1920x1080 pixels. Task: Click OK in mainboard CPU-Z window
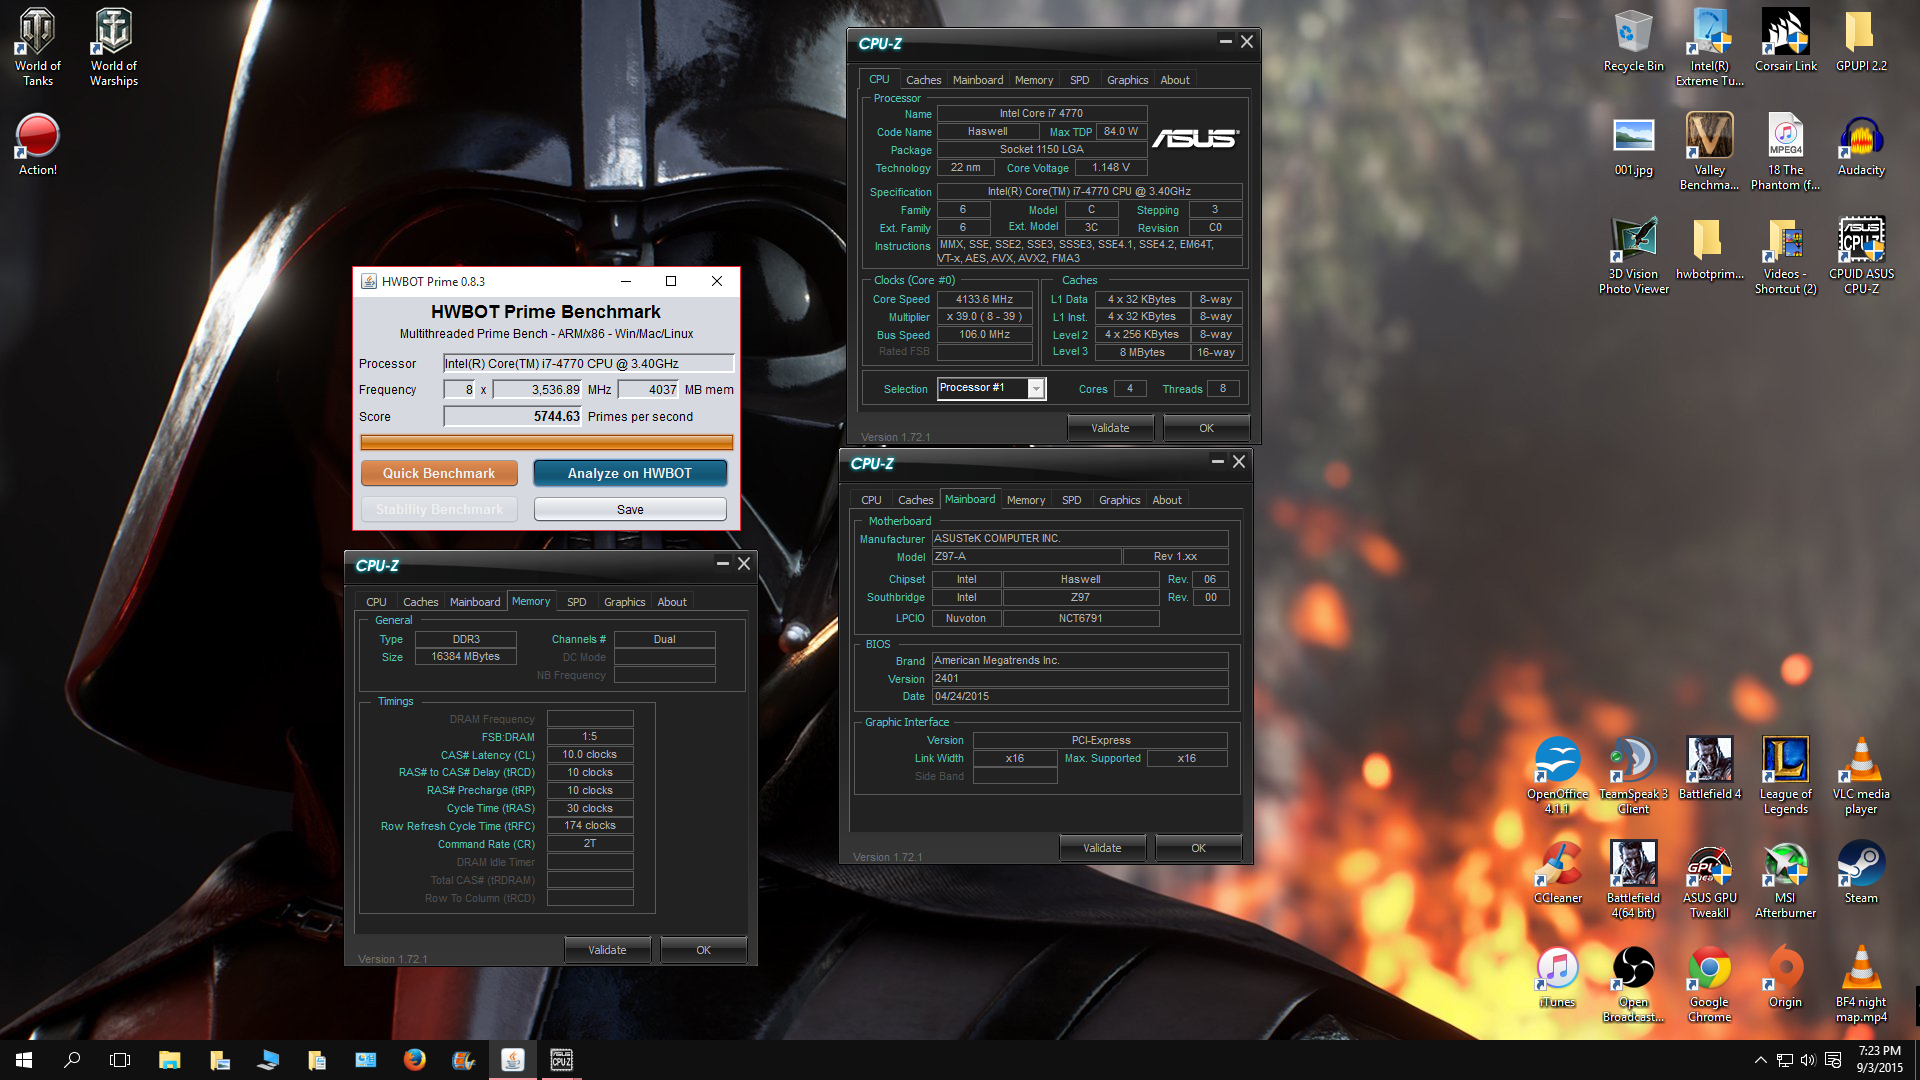pyautogui.click(x=1198, y=848)
